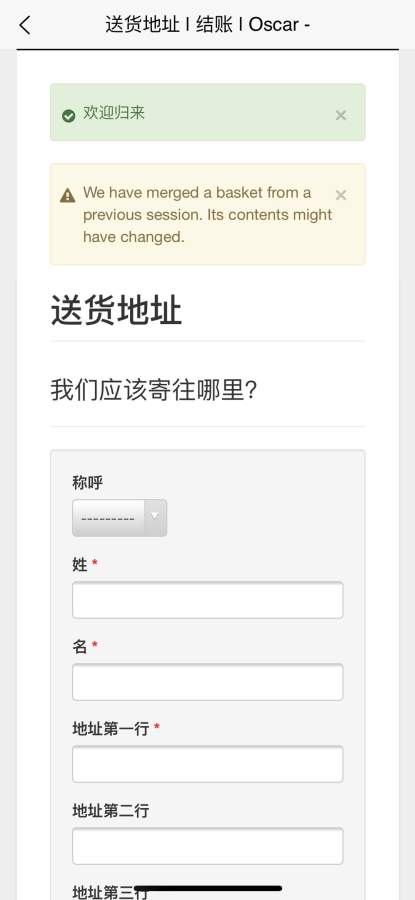Click the warning triangle icon

(68, 196)
